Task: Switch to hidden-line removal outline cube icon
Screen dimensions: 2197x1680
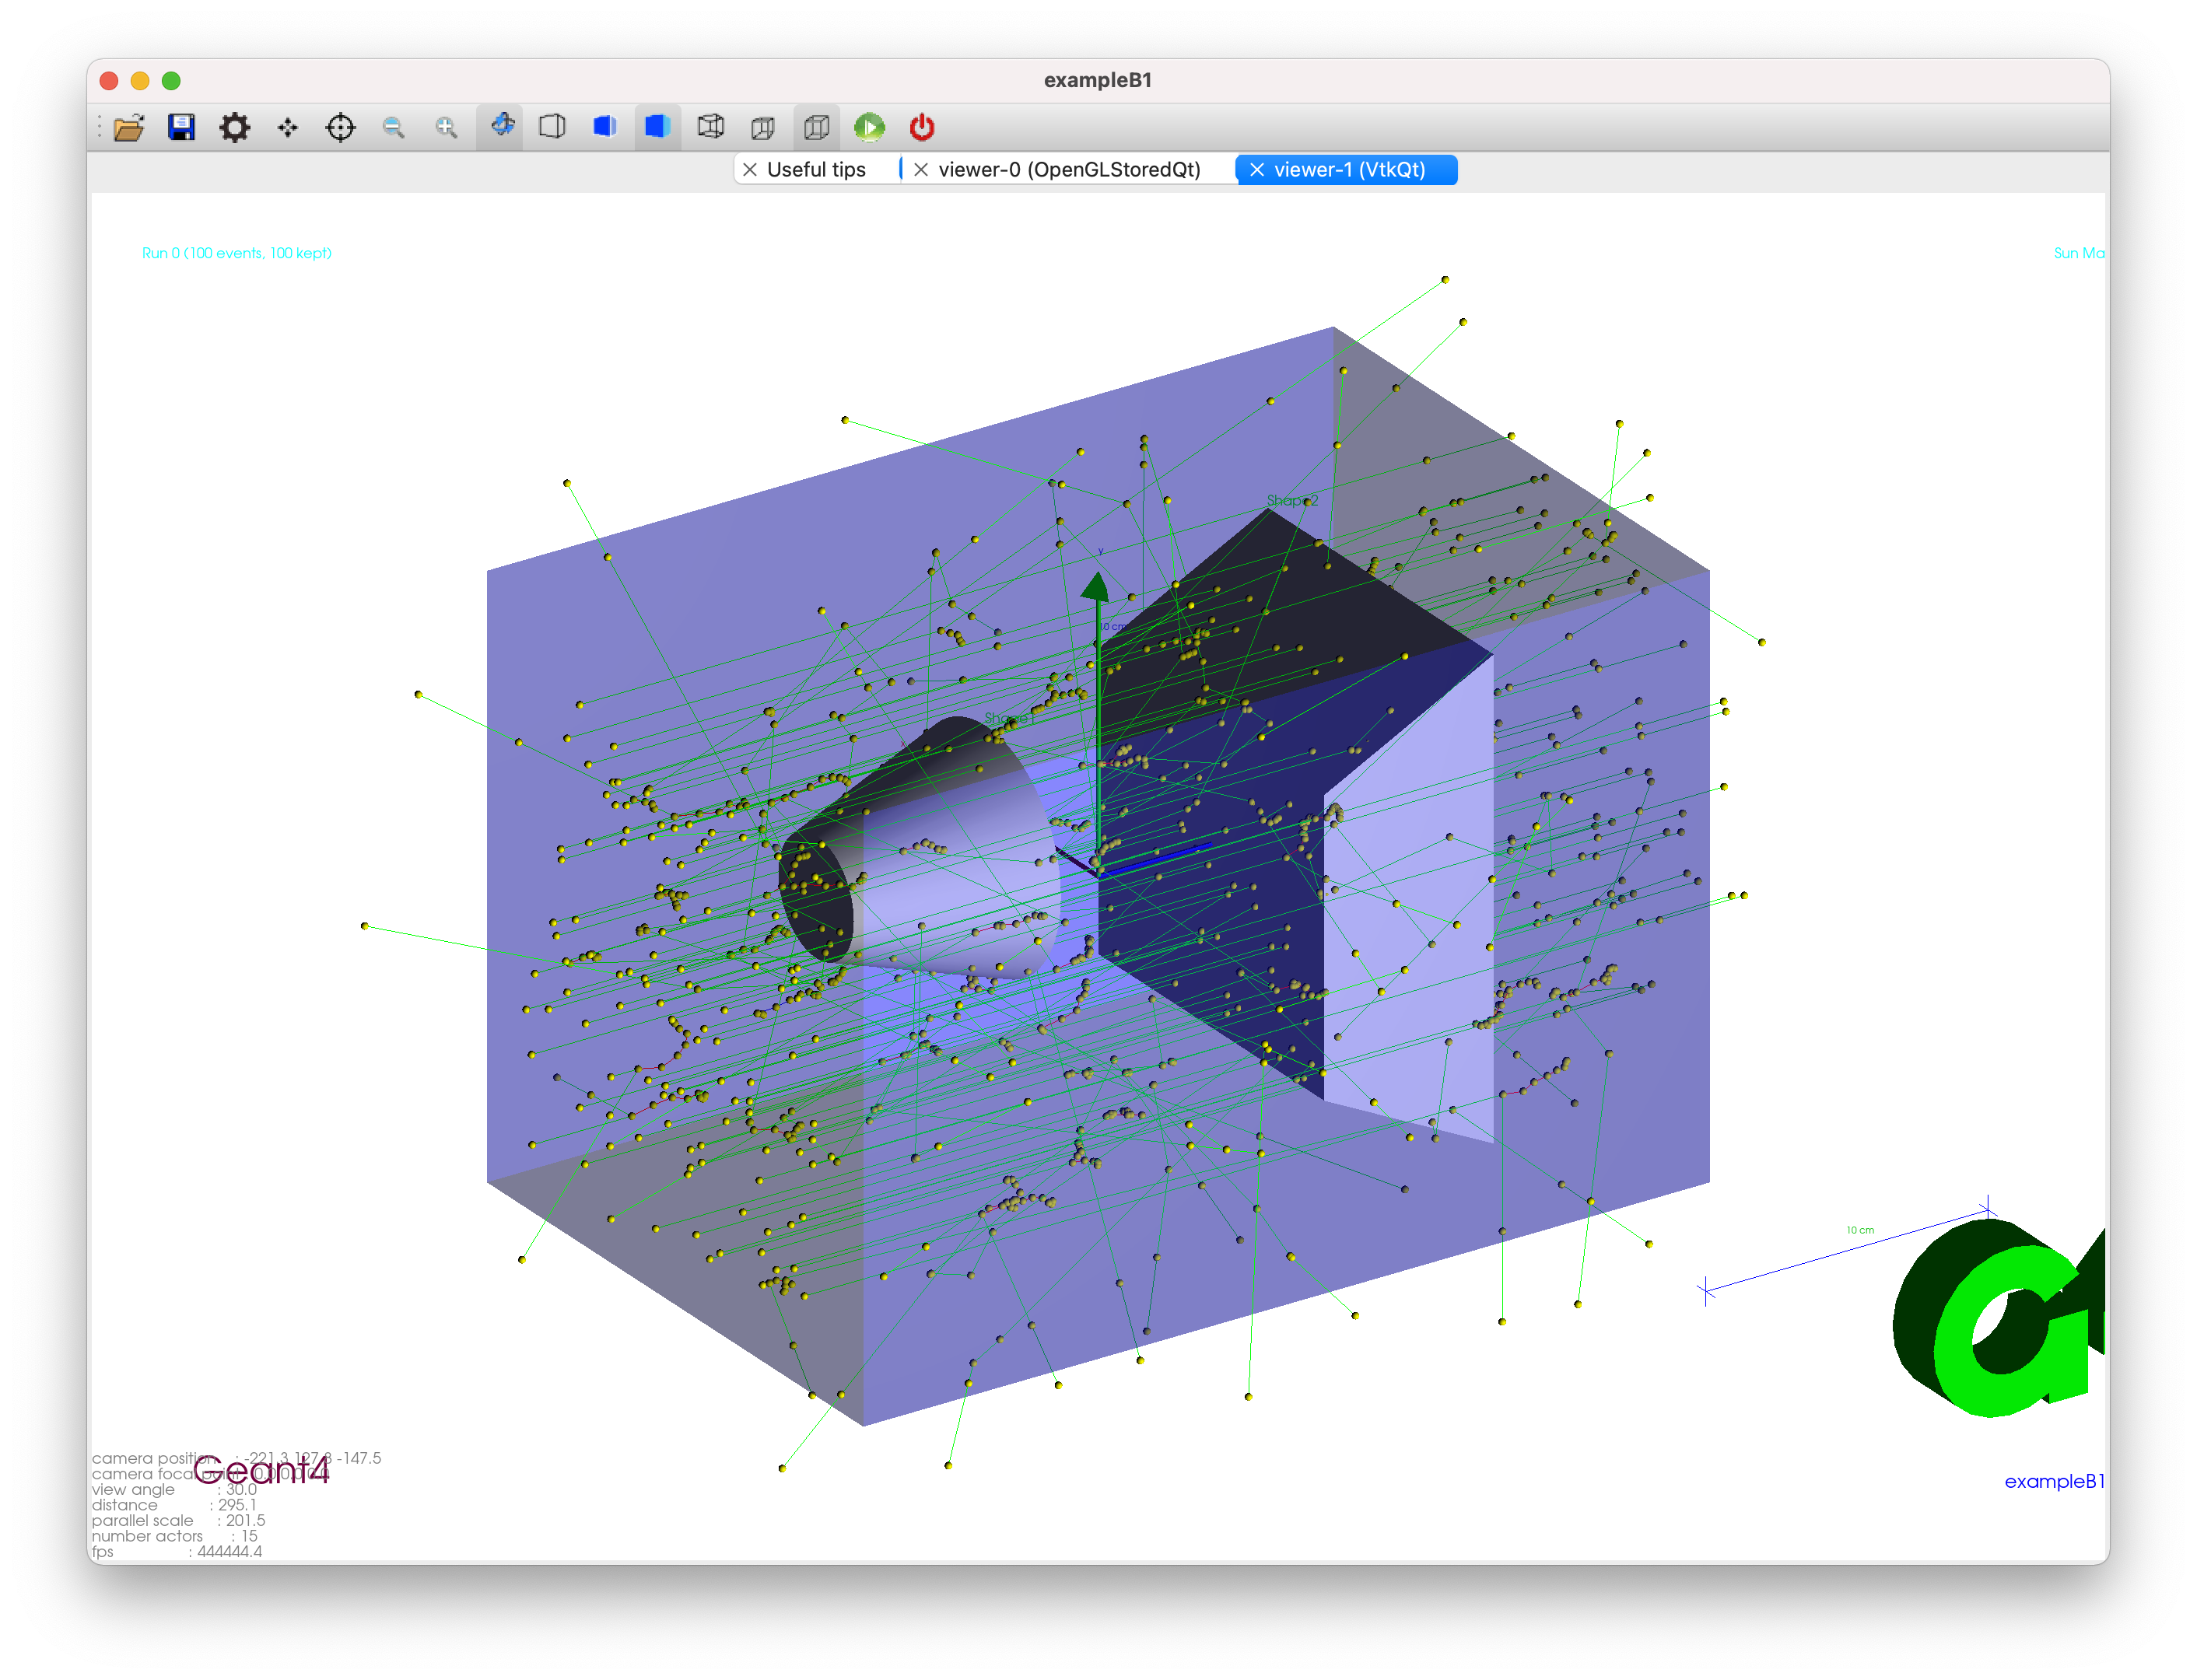Action: point(552,127)
